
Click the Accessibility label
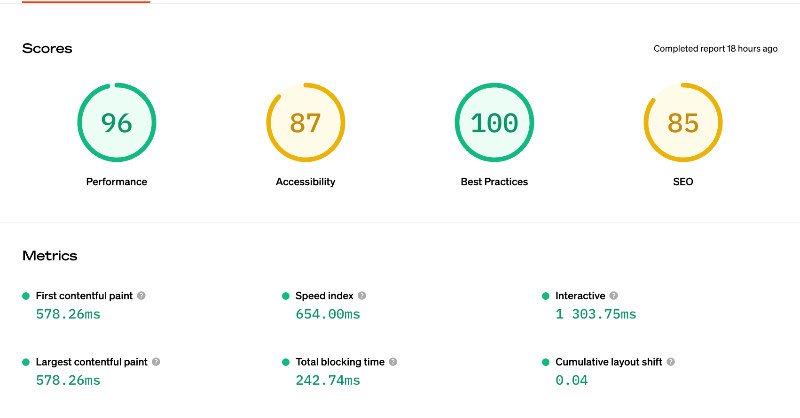tap(306, 182)
